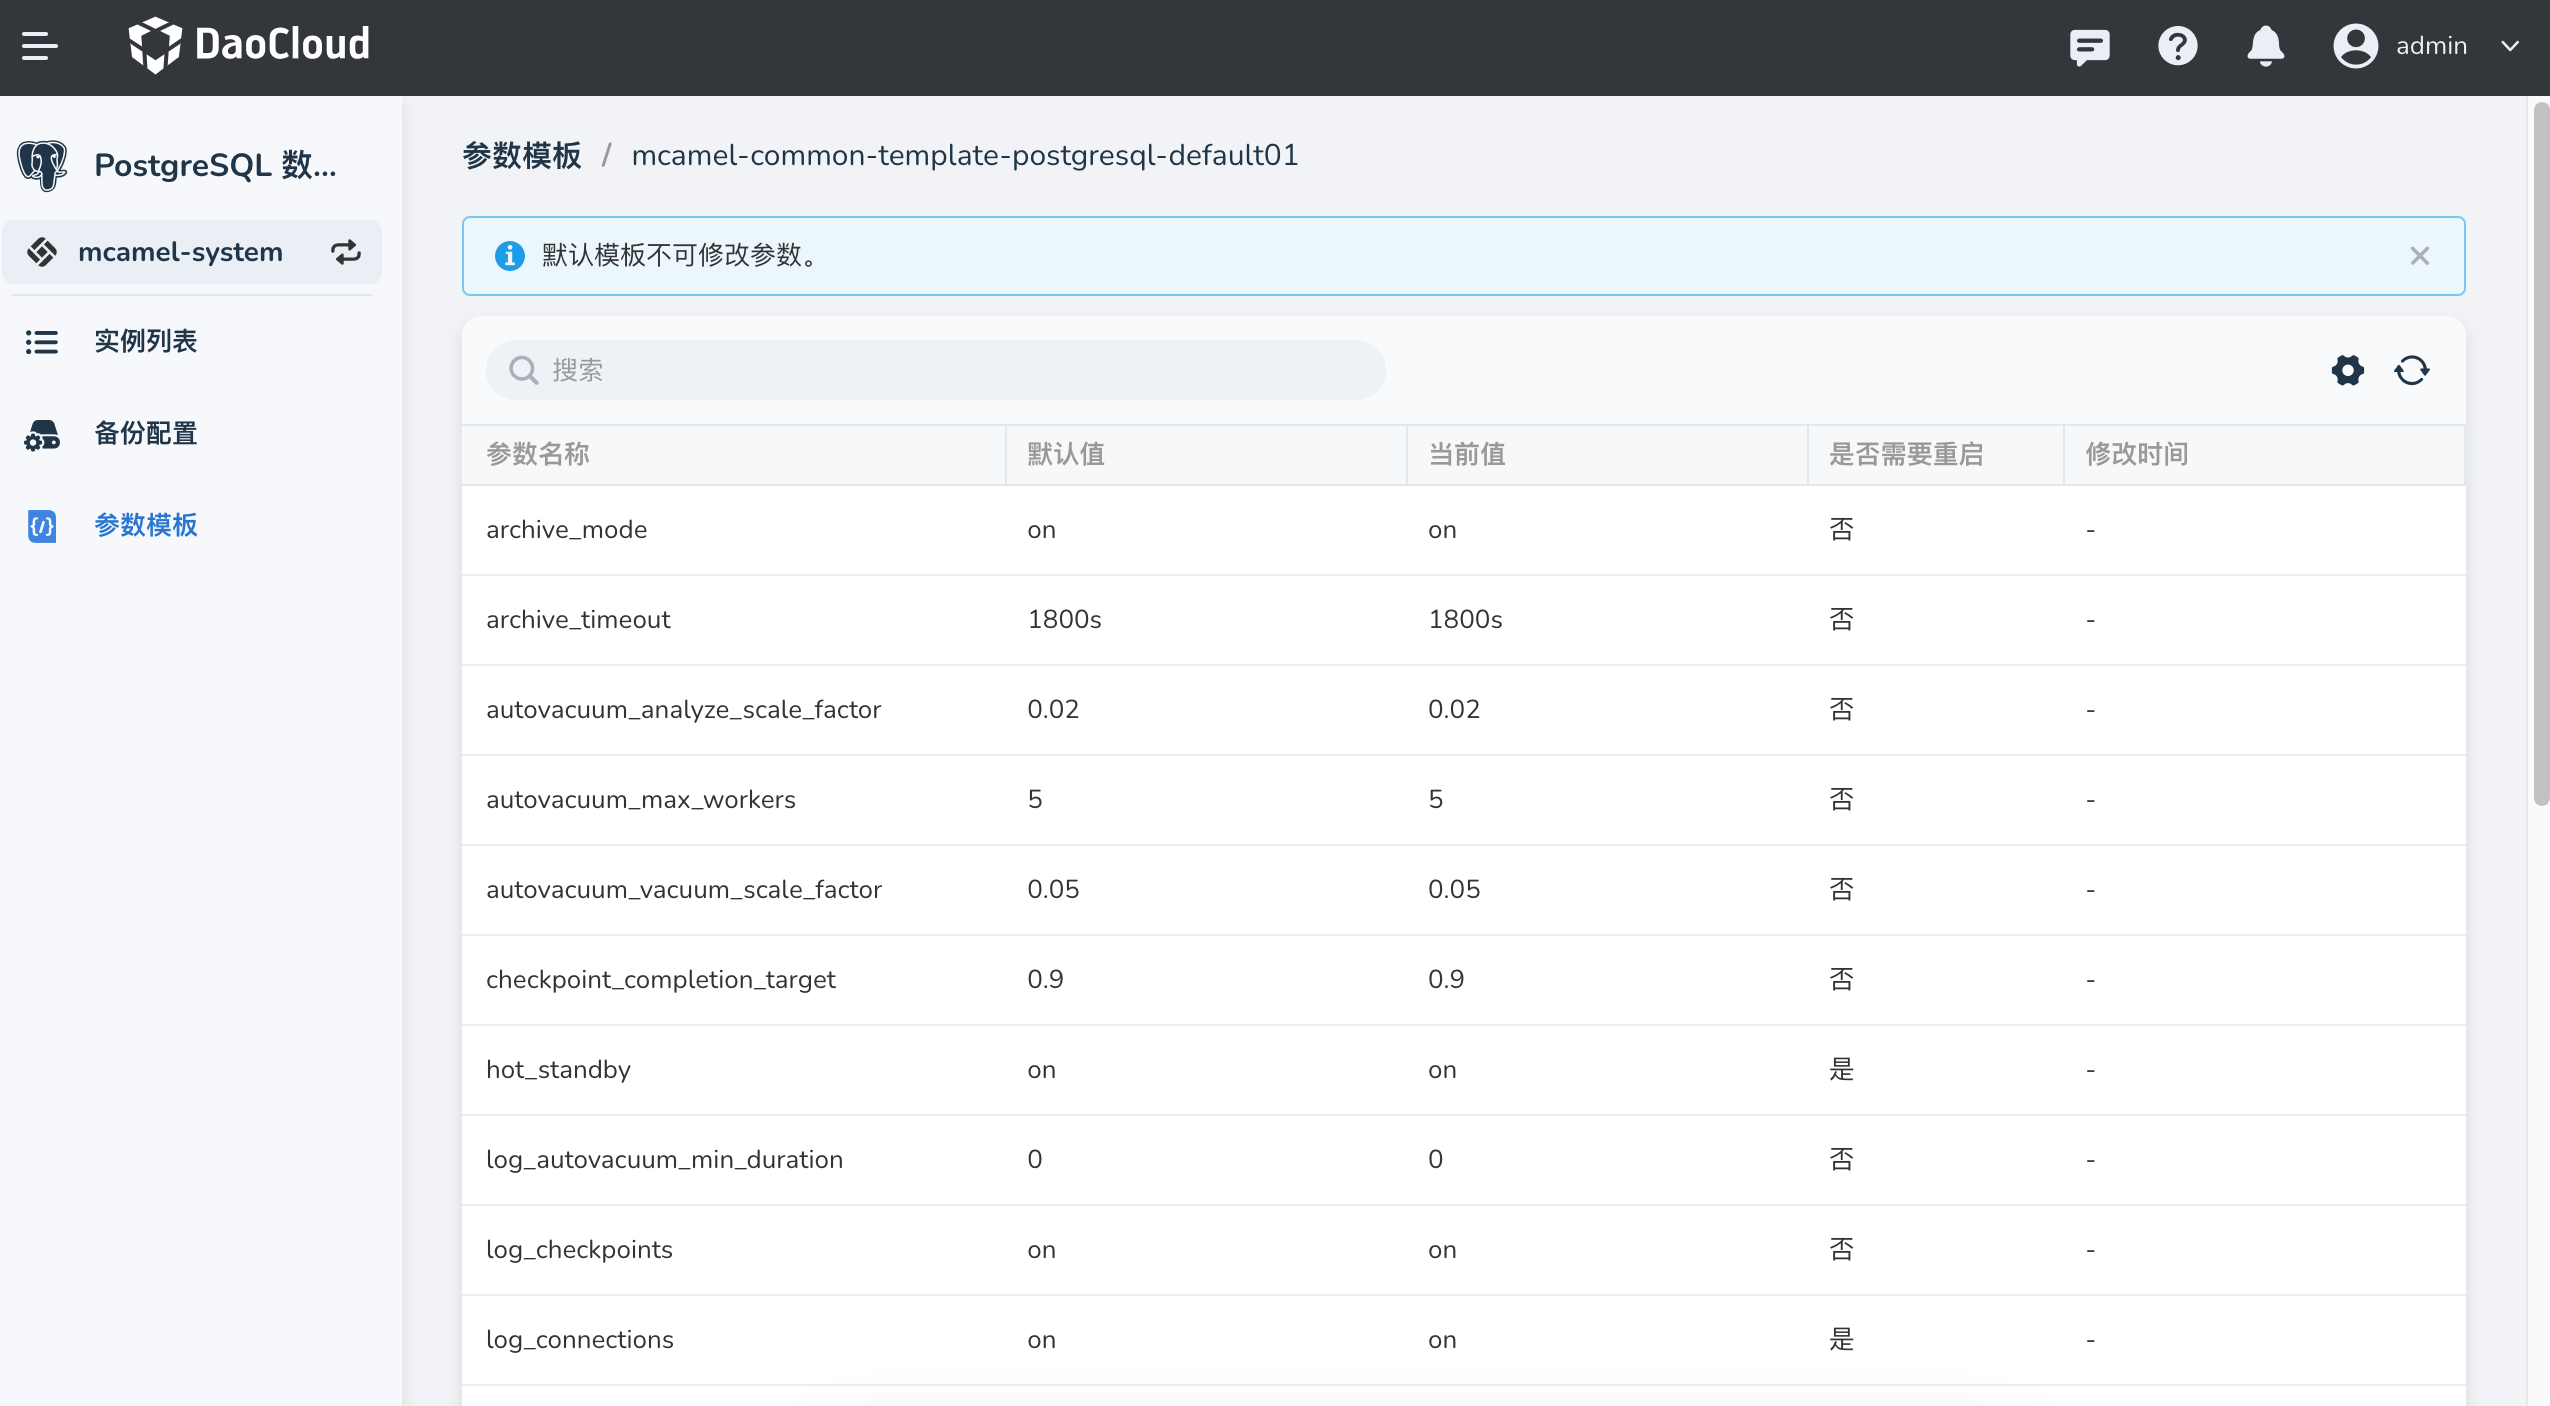
Task: Select 参数模板 in the sidebar
Action: 145,525
